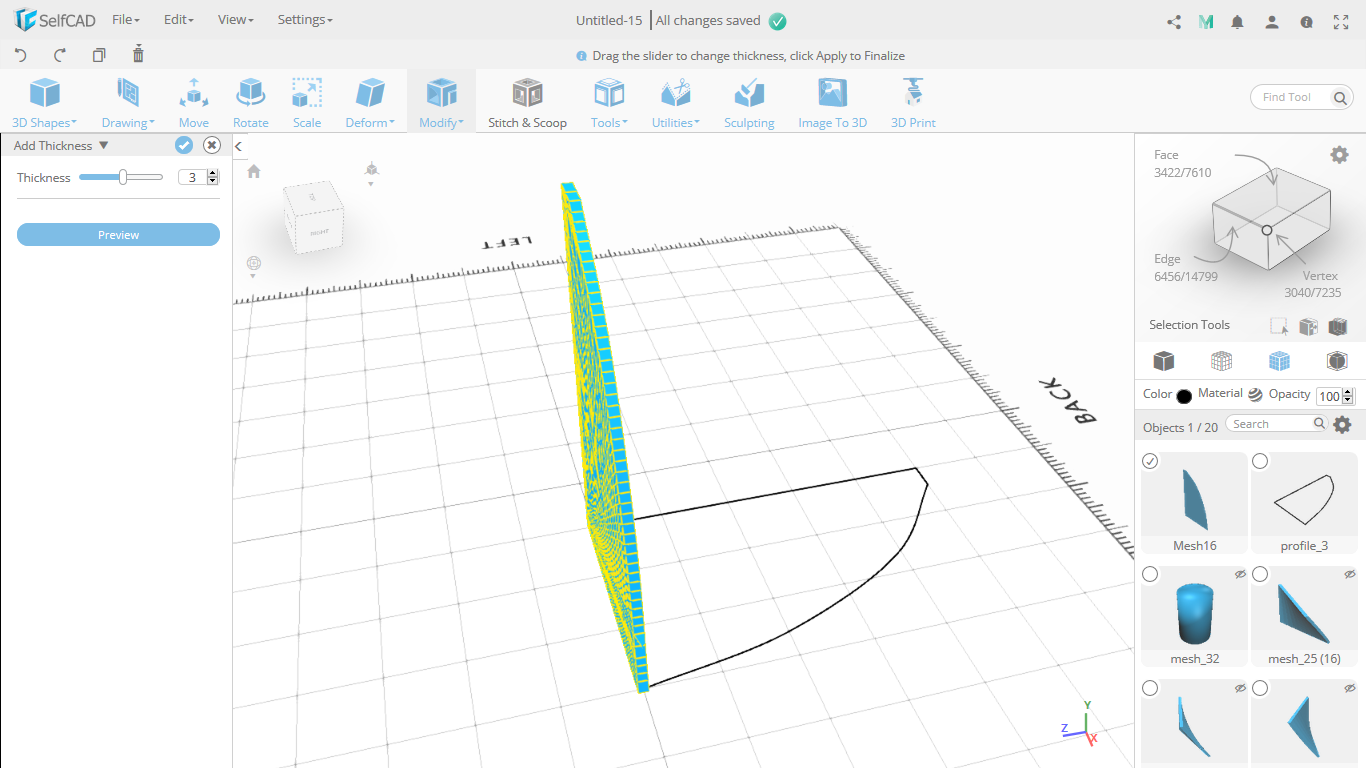Image resolution: width=1366 pixels, height=768 pixels.
Task: Click the Thickness value field
Action: tap(192, 177)
